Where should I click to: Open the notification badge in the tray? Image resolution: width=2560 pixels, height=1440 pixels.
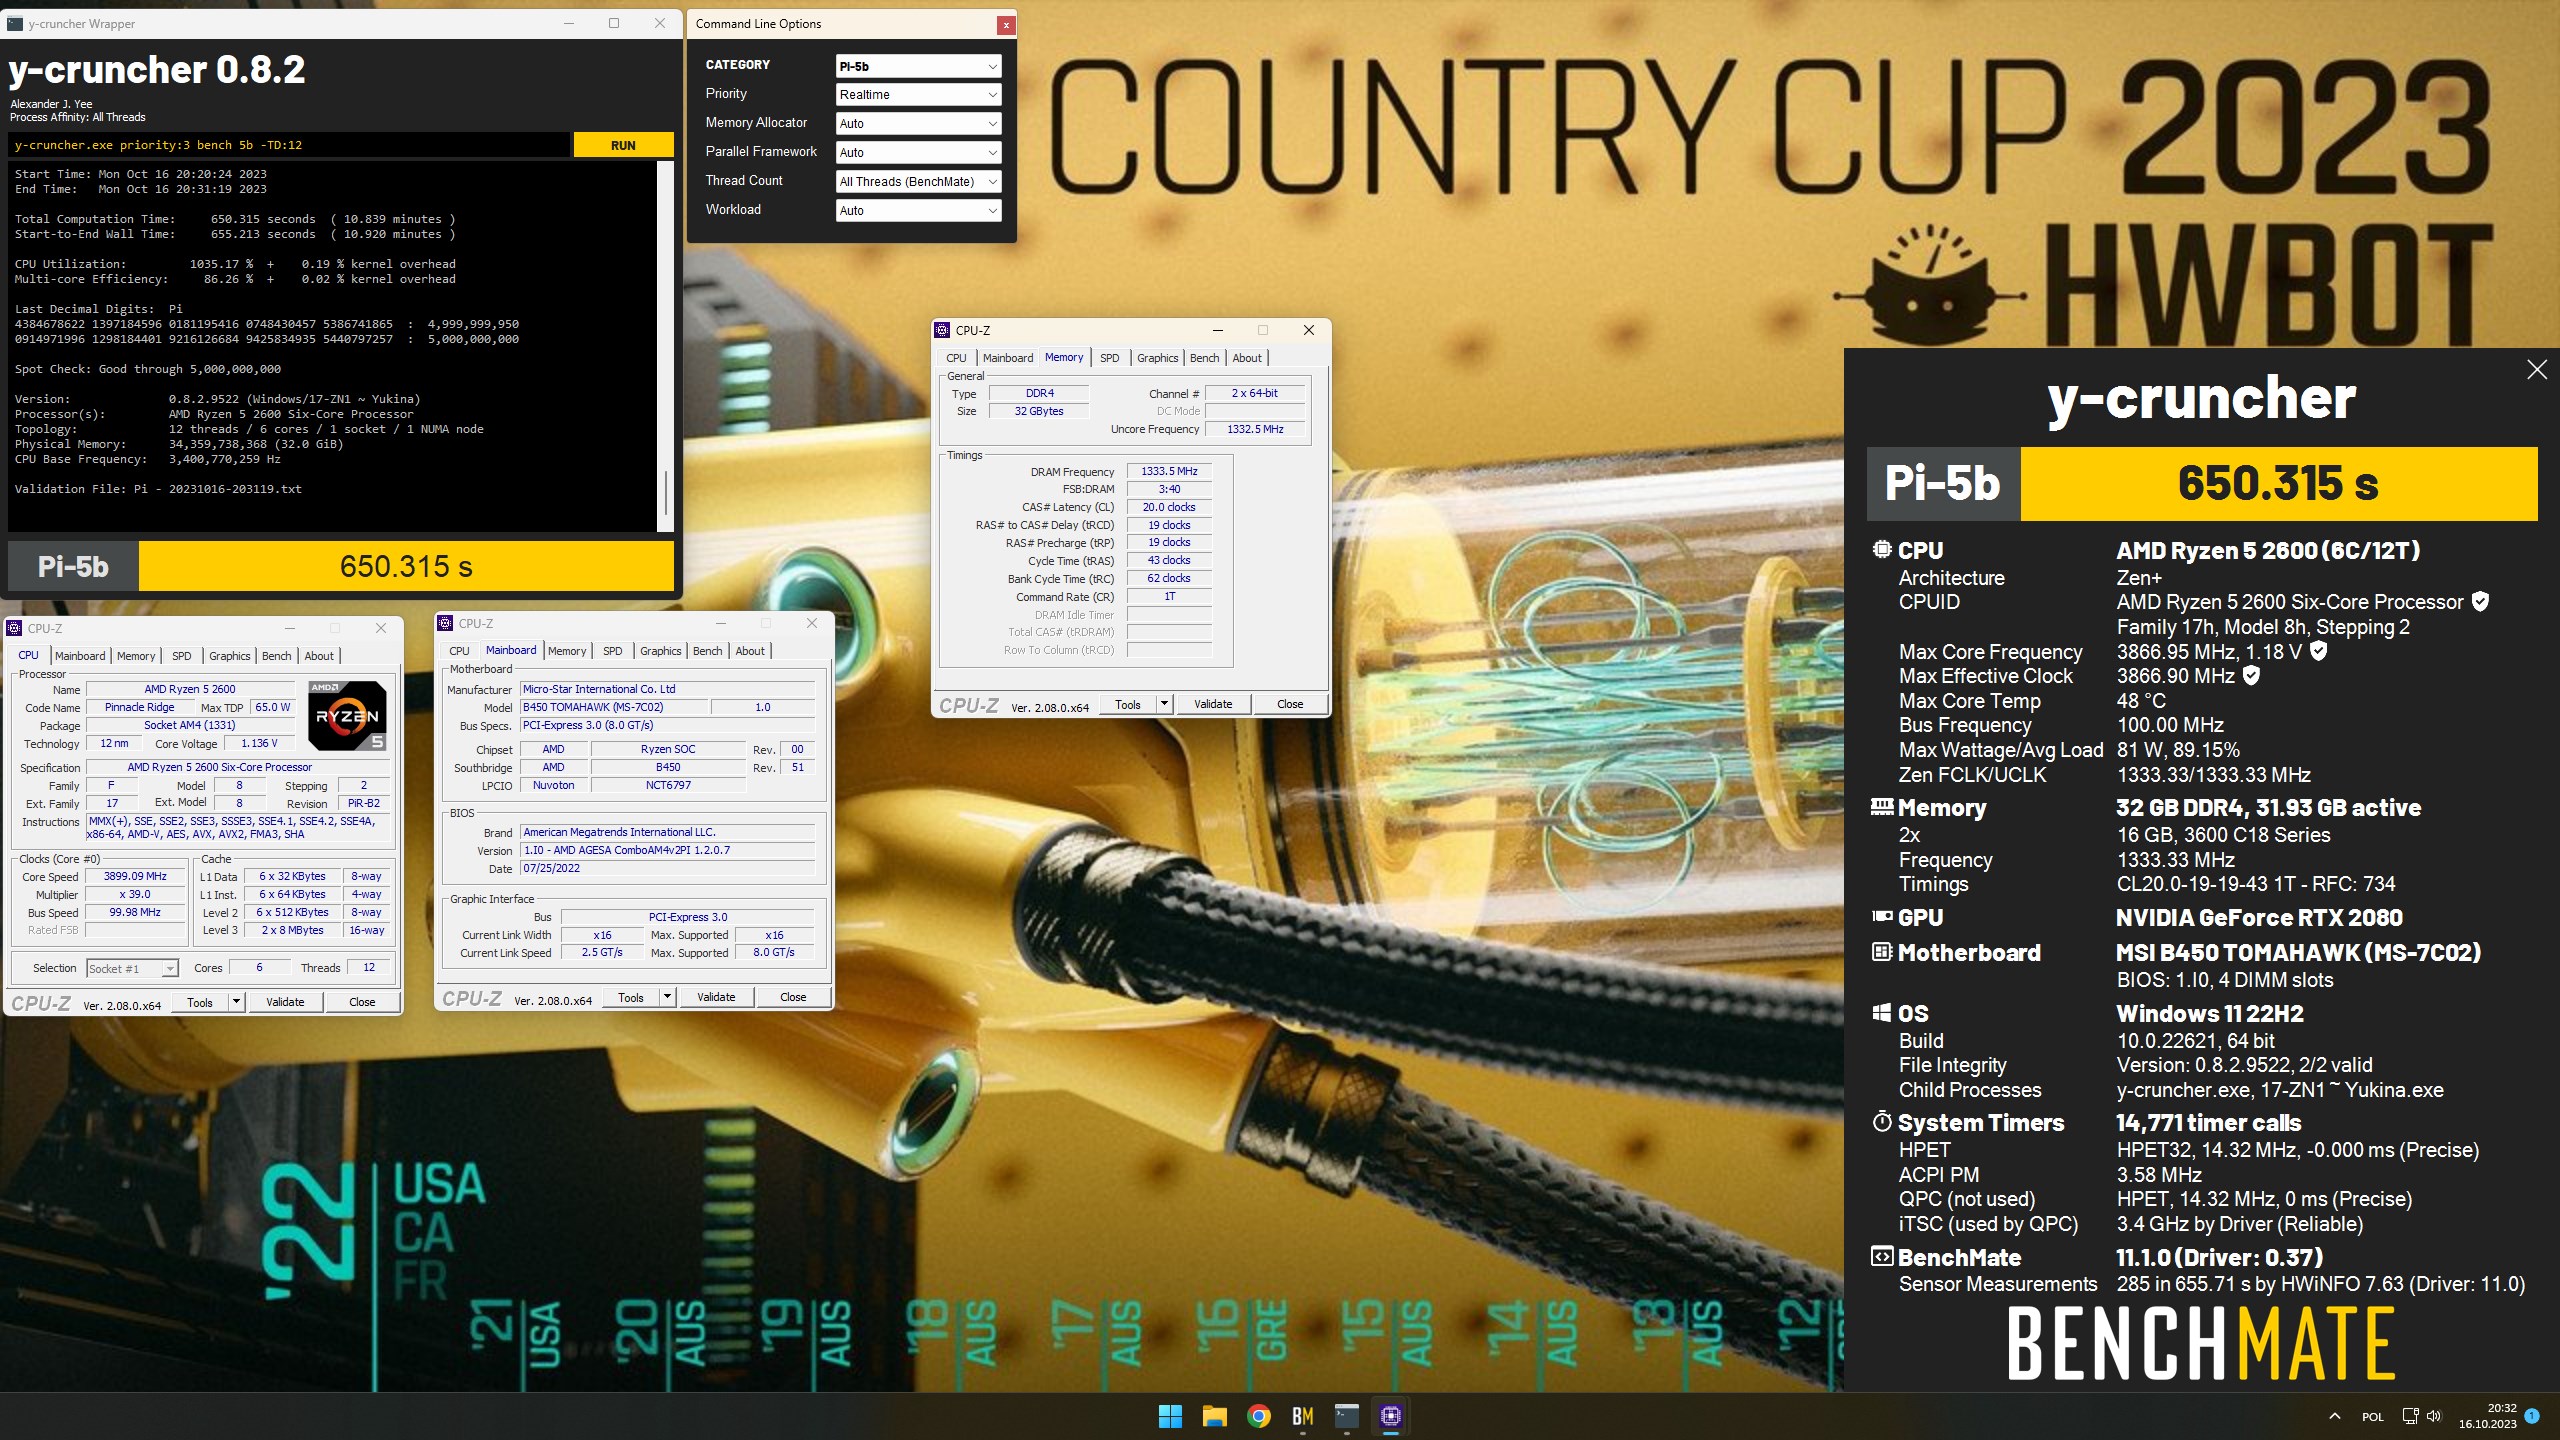coord(2532,1415)
